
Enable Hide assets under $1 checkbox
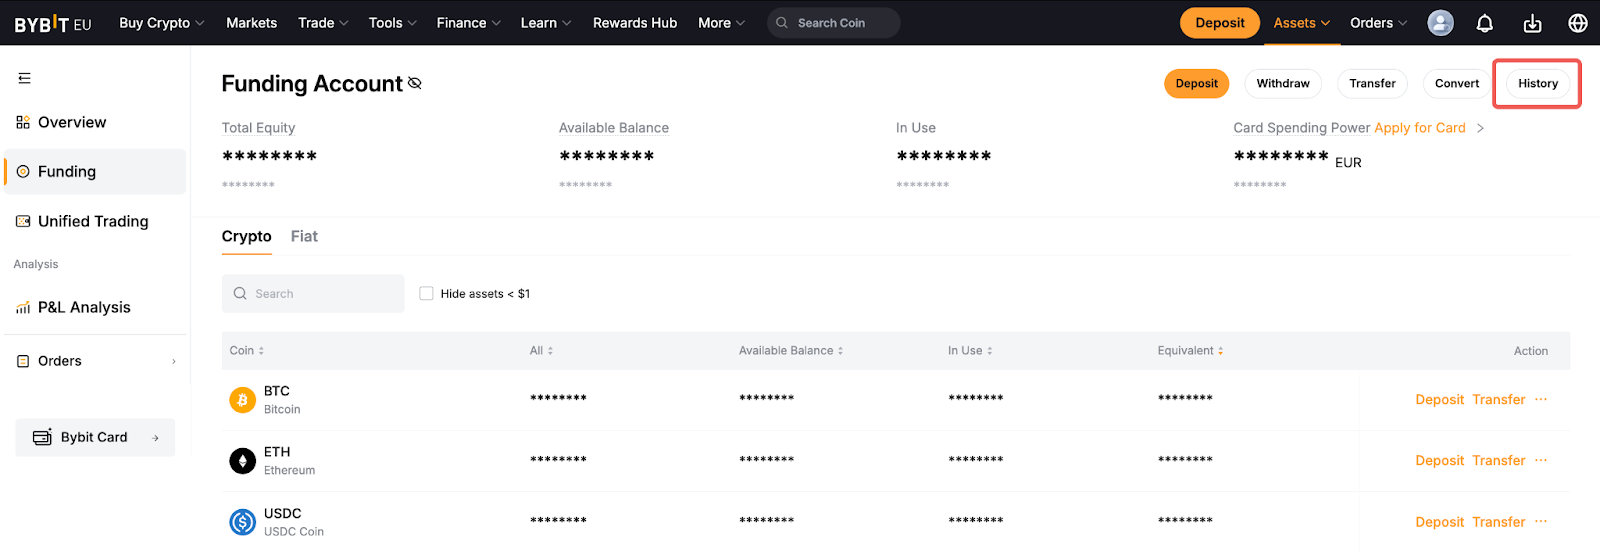click(427, 294)
